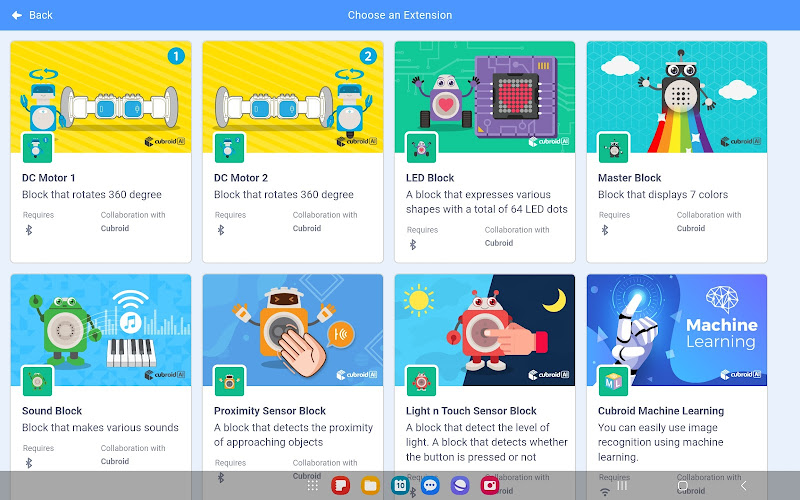The height and width of the screenshot is (500, 800).
Task: Click the DC Motor 1 title
Action: click(x=48, y=178)
